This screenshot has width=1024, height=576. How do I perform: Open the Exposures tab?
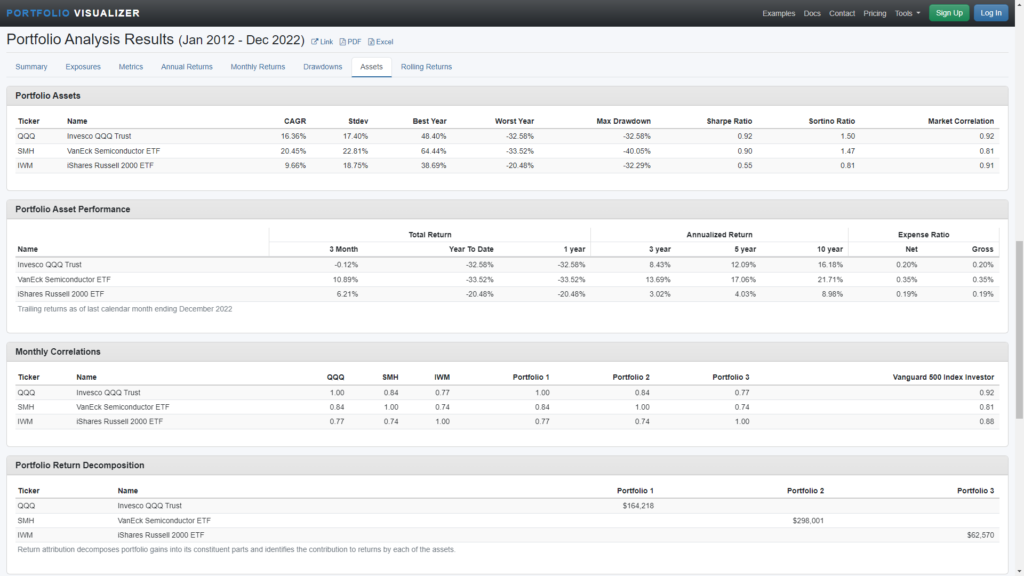(83, 67)
